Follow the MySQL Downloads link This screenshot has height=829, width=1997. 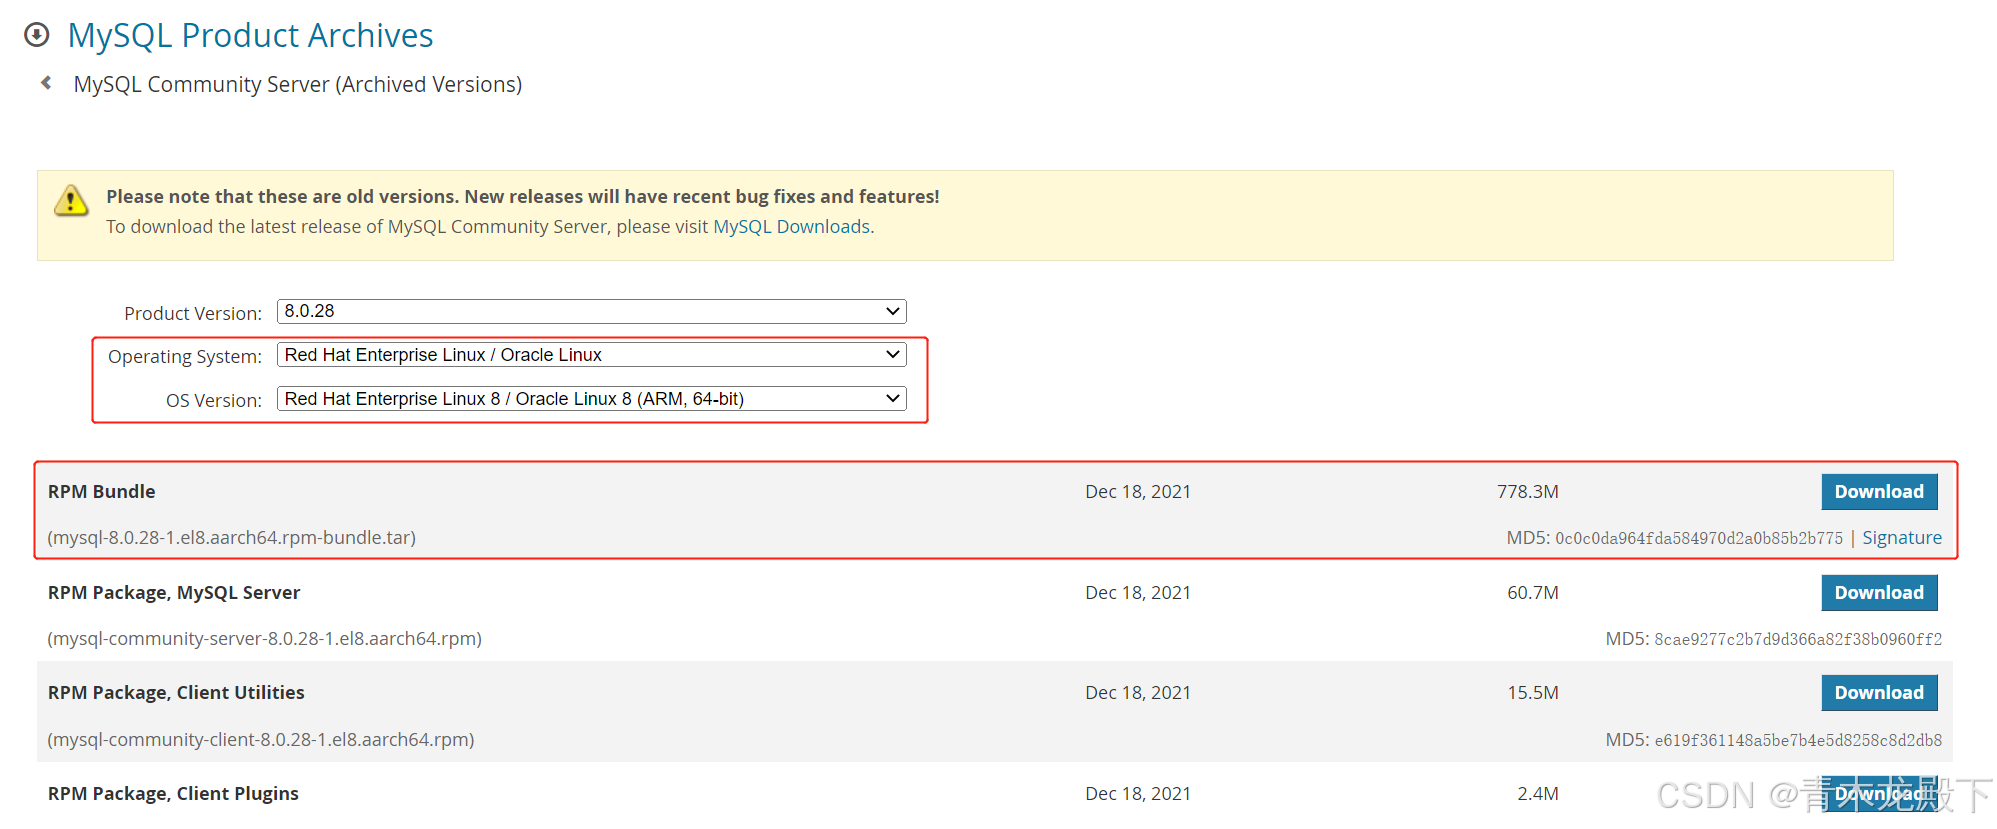pyautogui.click(x=791, y=227)
